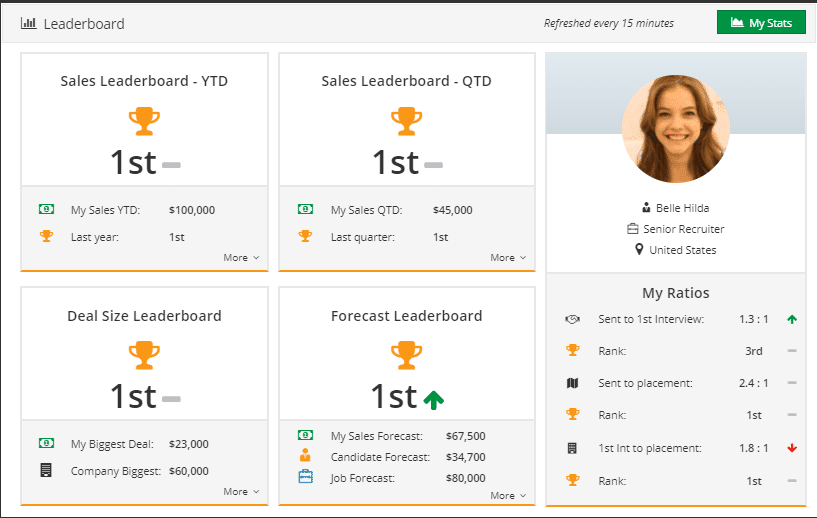This screenshot has height=518, width=817.
Task: Click the handshake icon beside Sent to 1st Interview
Action: (572, 319)
